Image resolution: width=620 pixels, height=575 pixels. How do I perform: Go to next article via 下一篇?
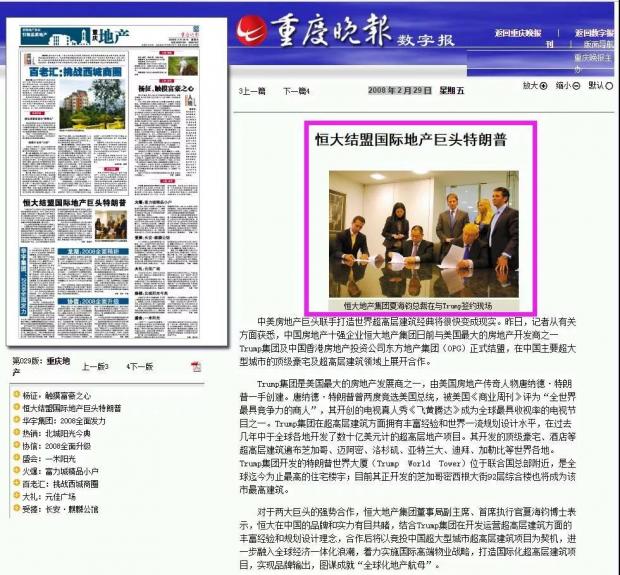(296, 91)
